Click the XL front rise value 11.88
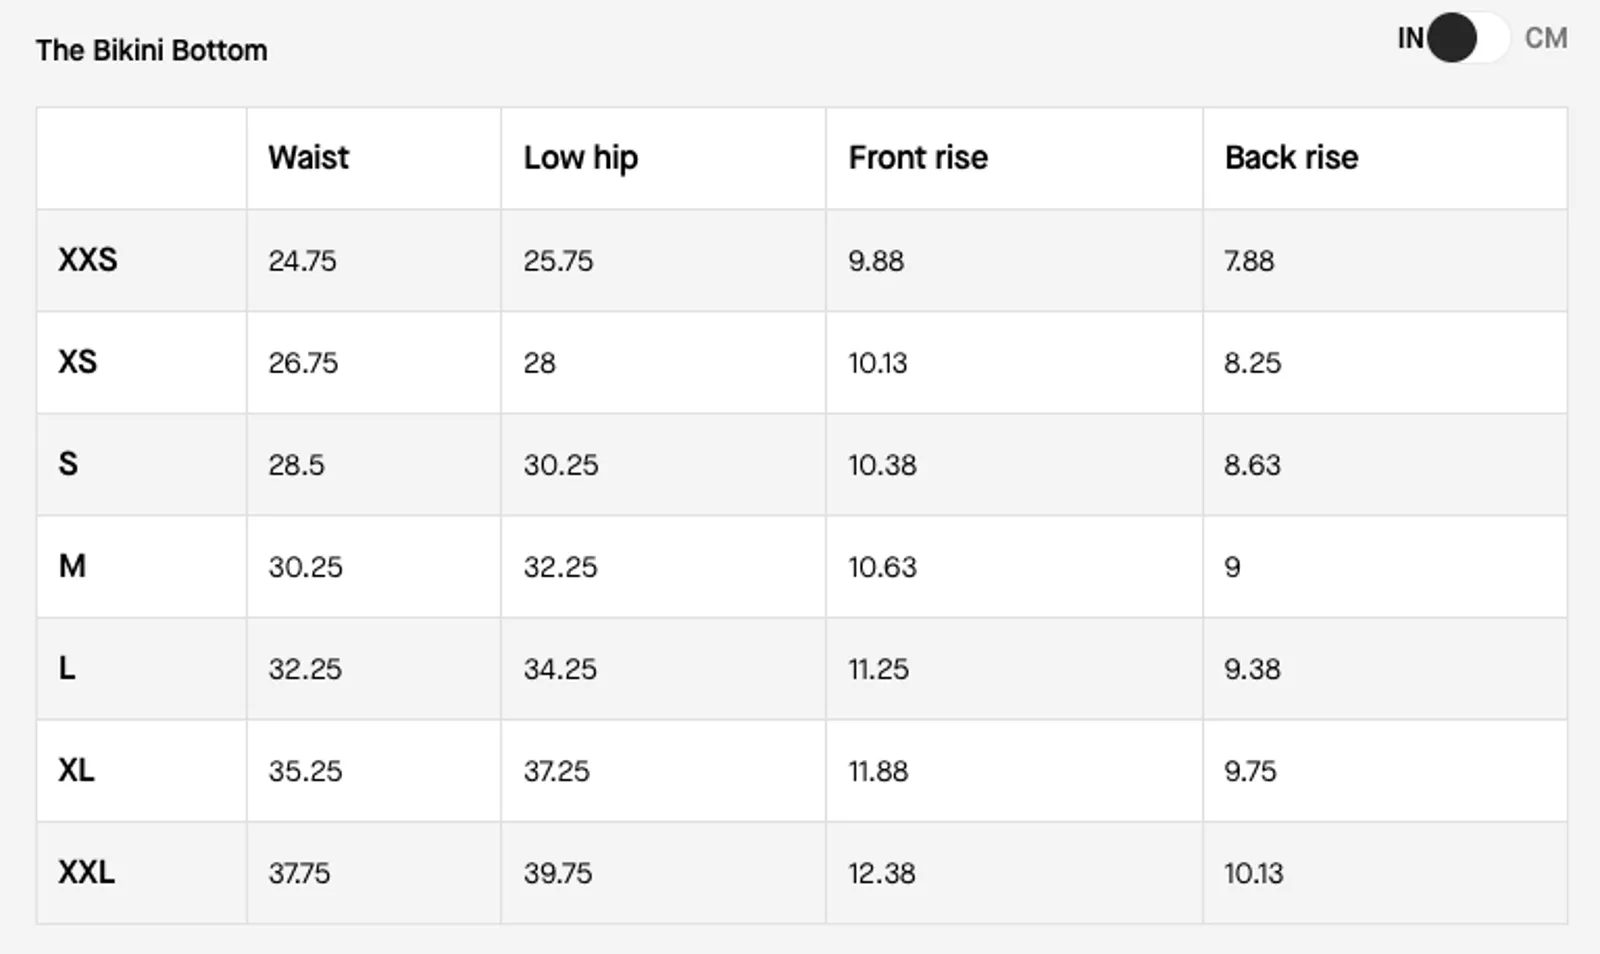Screen dimensions: 1600x954 coord(878,771)
